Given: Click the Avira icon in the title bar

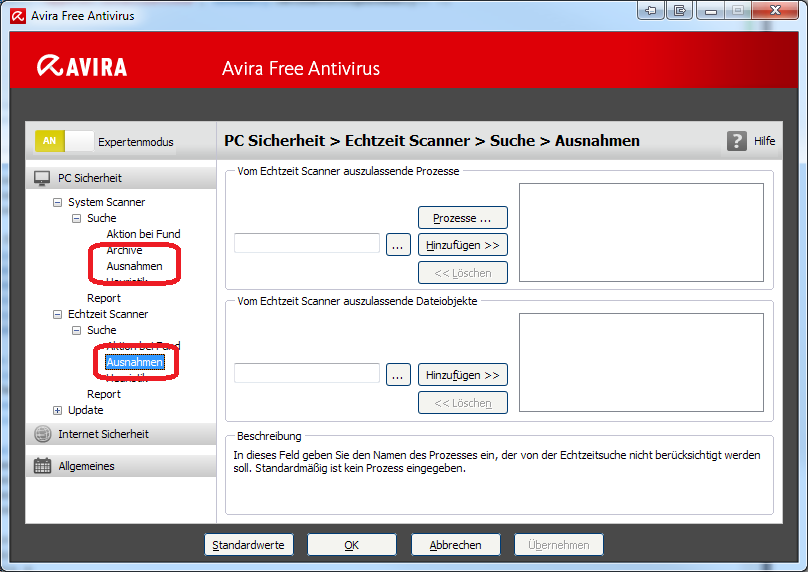Looking at the screenshot, I should click(18, 16).
